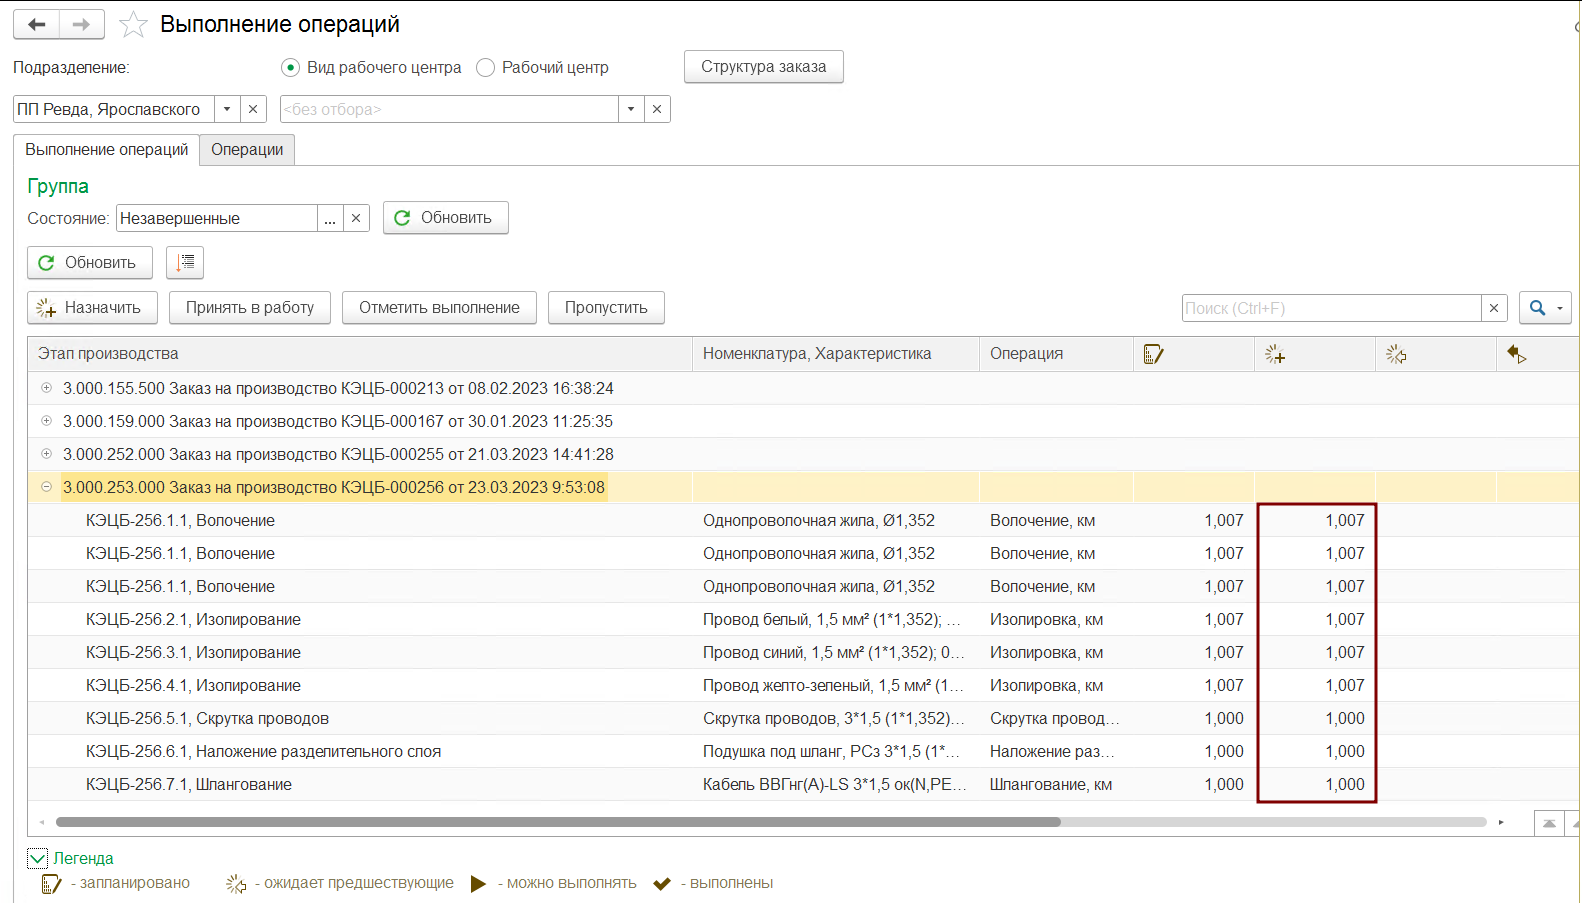This screenshot has height=903, width=1582.
Task: Click the can-execute play triangle legend icon
Action: point(479,883)
